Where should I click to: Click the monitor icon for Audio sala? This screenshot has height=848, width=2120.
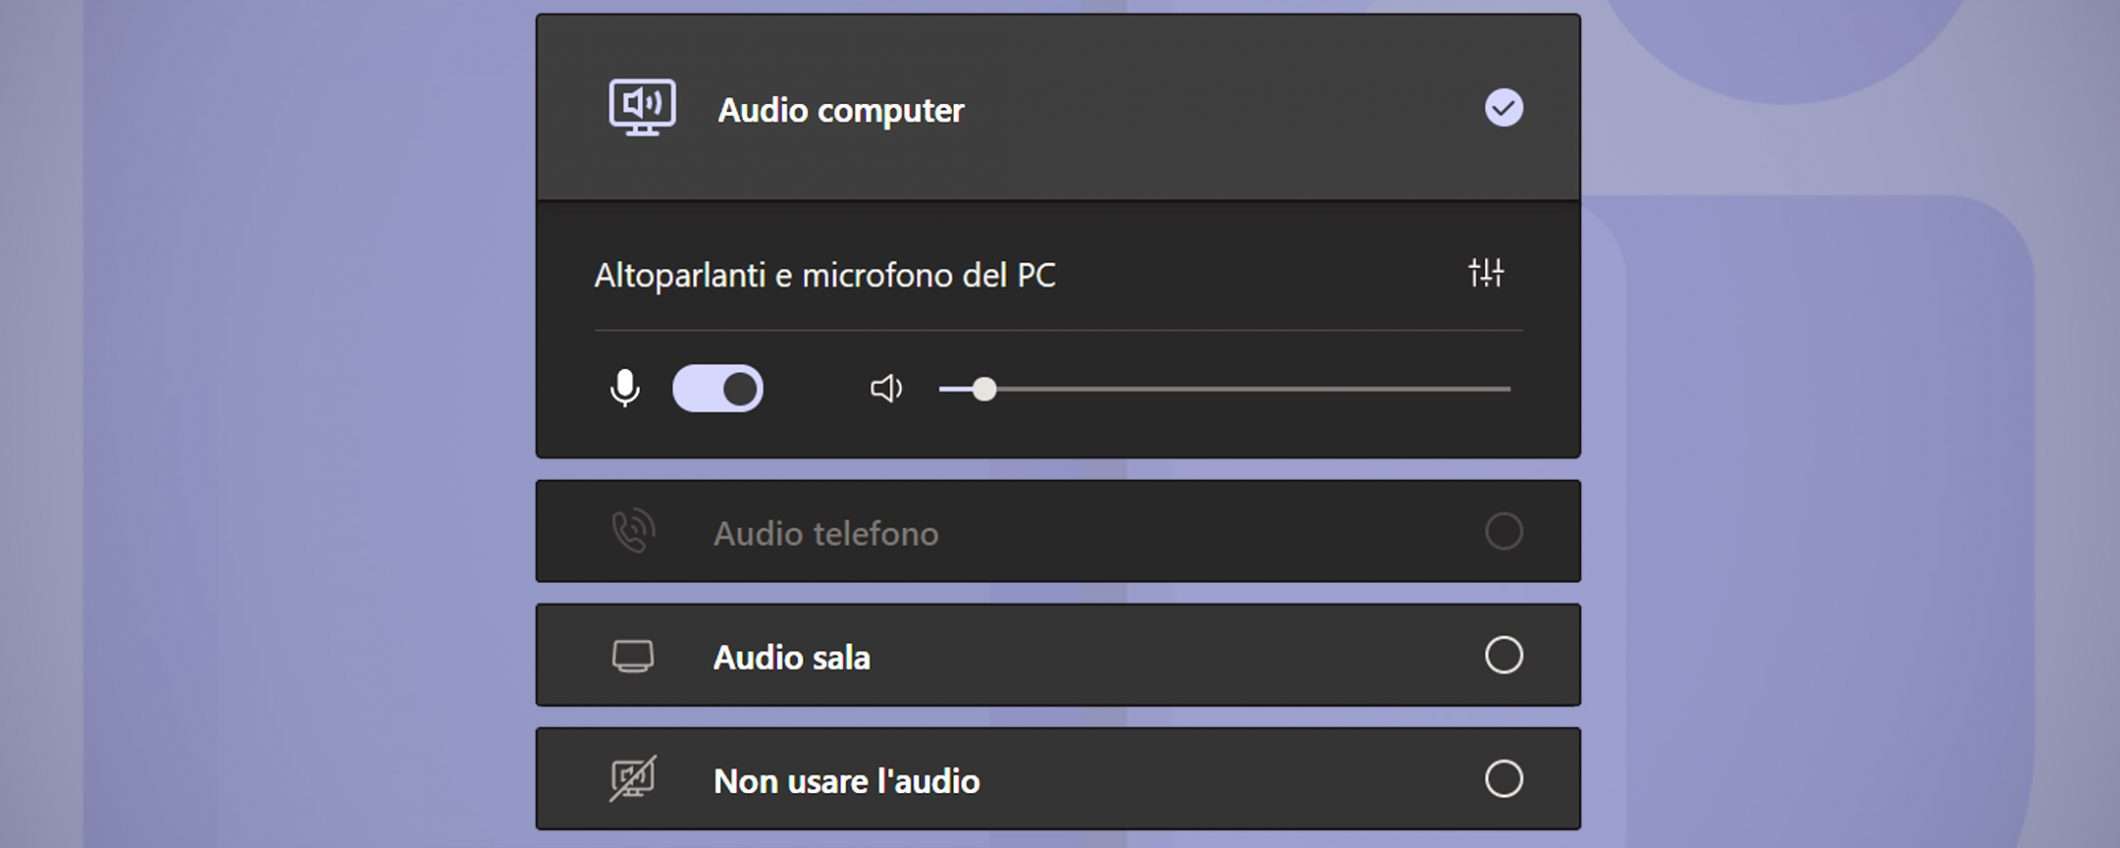point(634,656)
